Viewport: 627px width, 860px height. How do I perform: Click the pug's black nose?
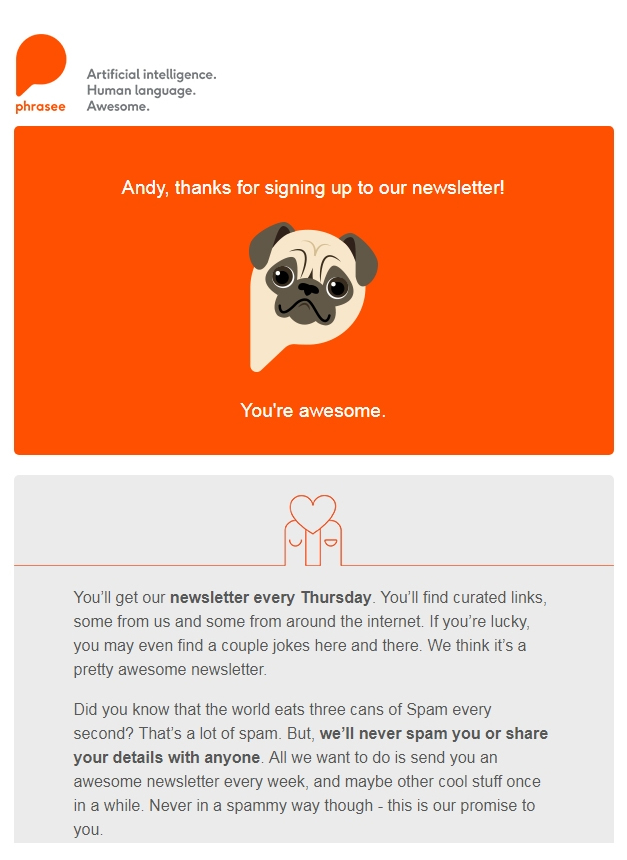coord(308,288)
